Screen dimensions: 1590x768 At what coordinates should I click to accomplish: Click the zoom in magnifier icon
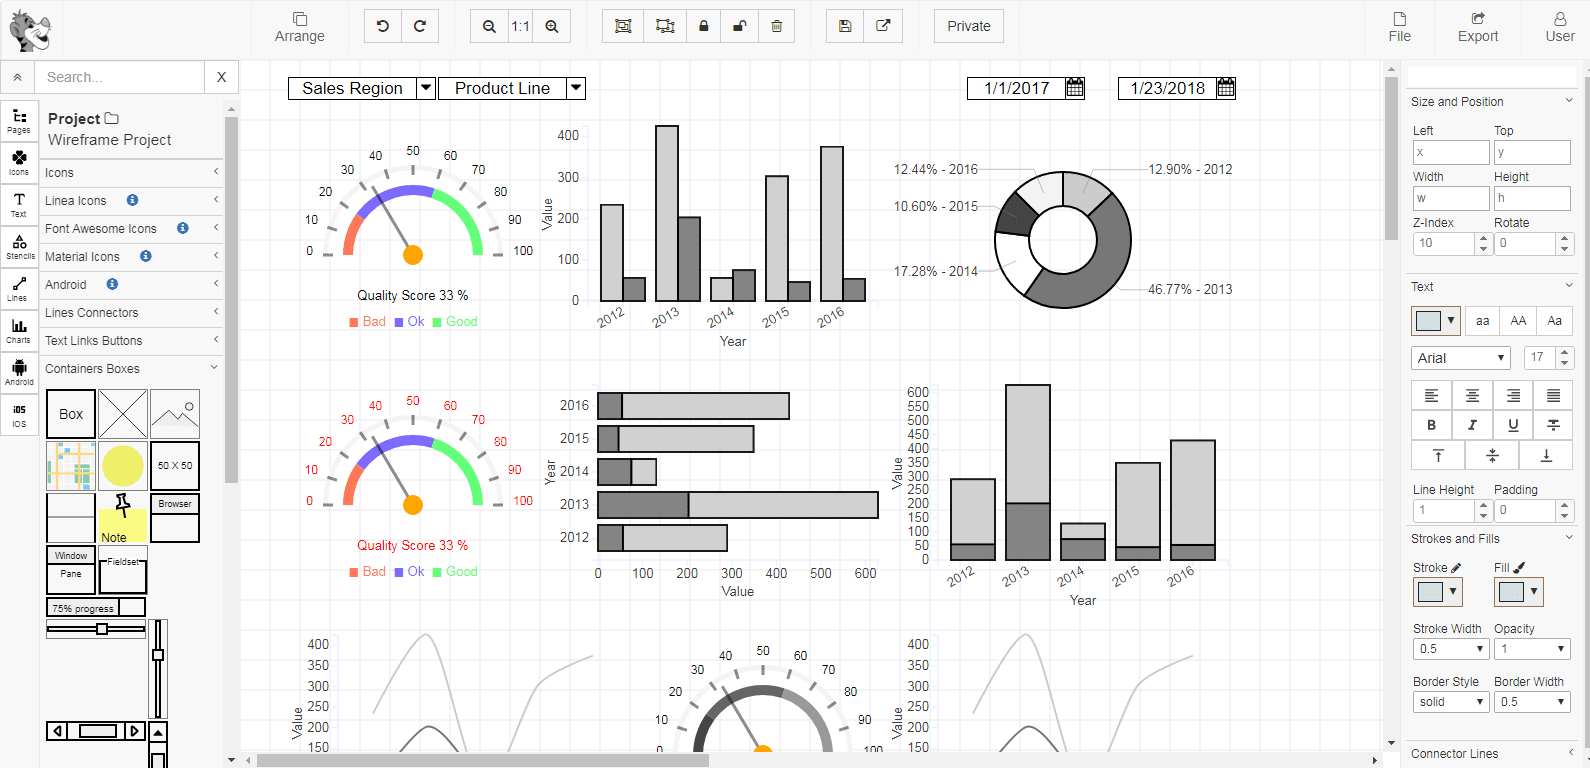coord(552,26)
